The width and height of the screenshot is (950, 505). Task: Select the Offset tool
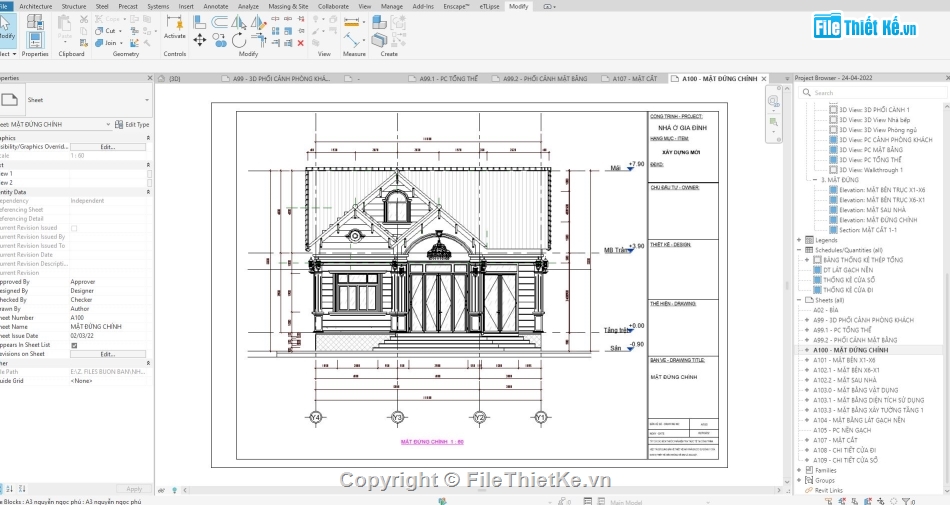pyautogui.click(x=219, y=23)
